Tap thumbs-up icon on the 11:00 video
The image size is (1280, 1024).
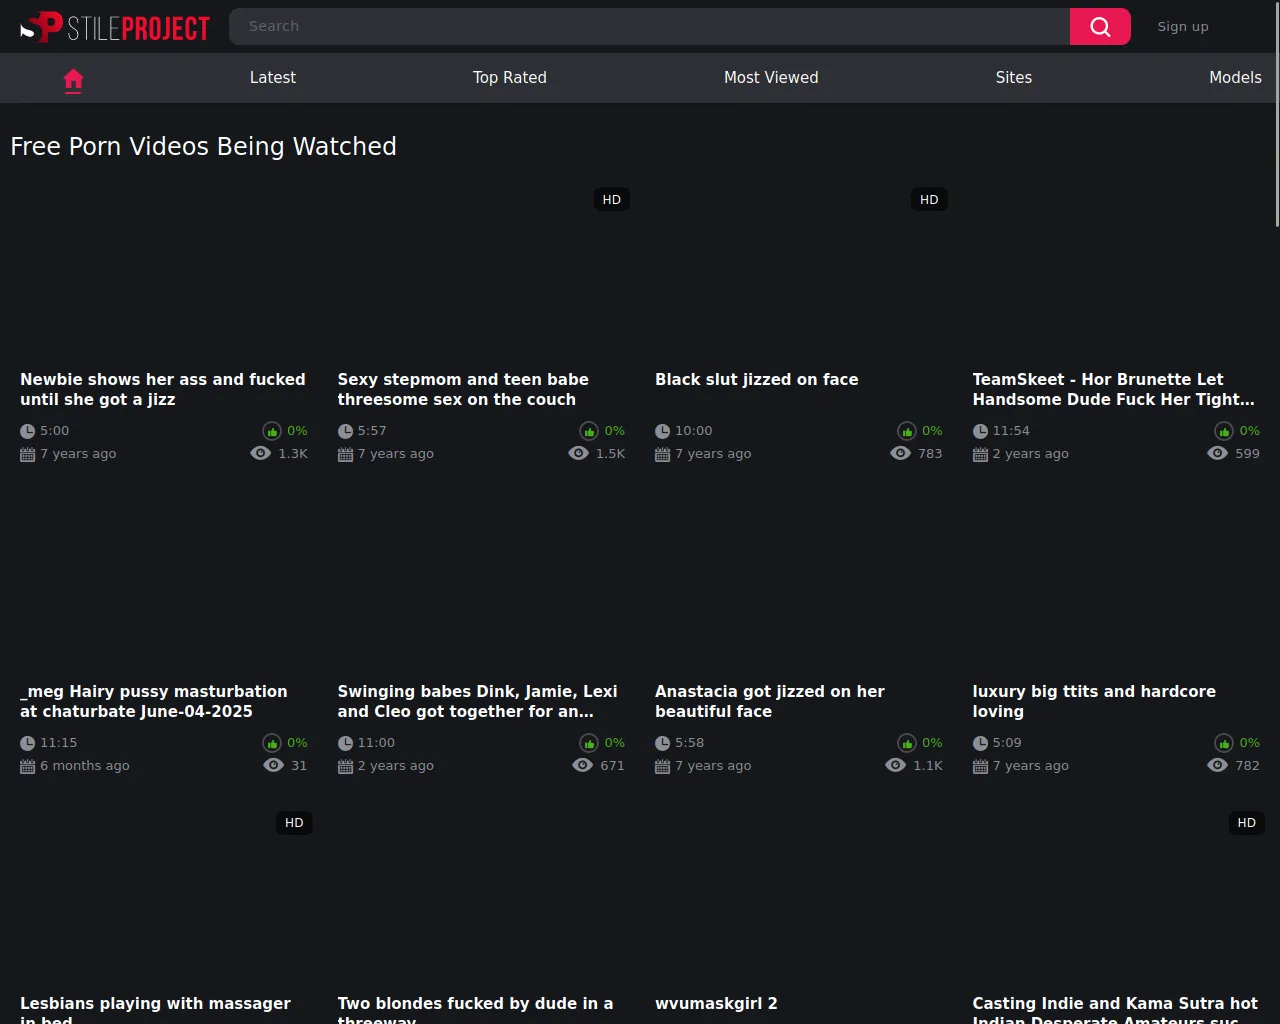click(x=589, y=743)
